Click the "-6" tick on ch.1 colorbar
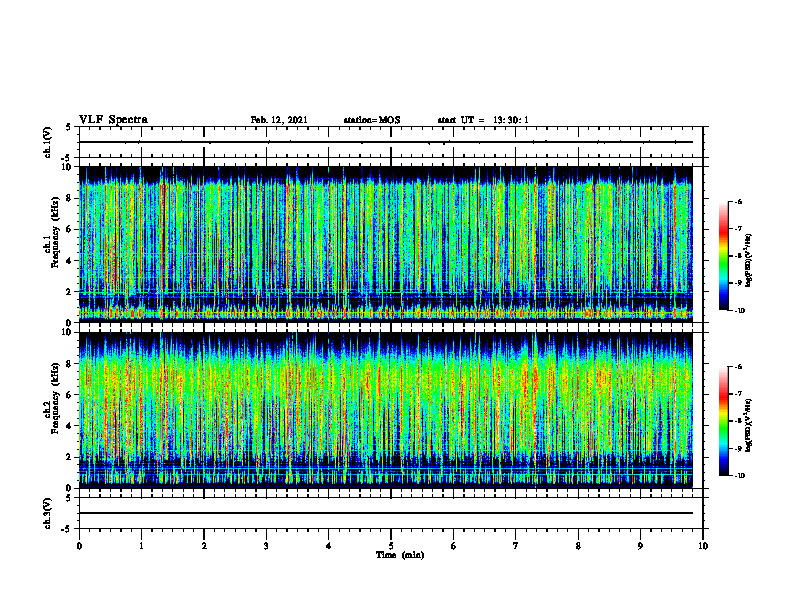The height and width of the screenshot is (612, 792). point(738,201)
